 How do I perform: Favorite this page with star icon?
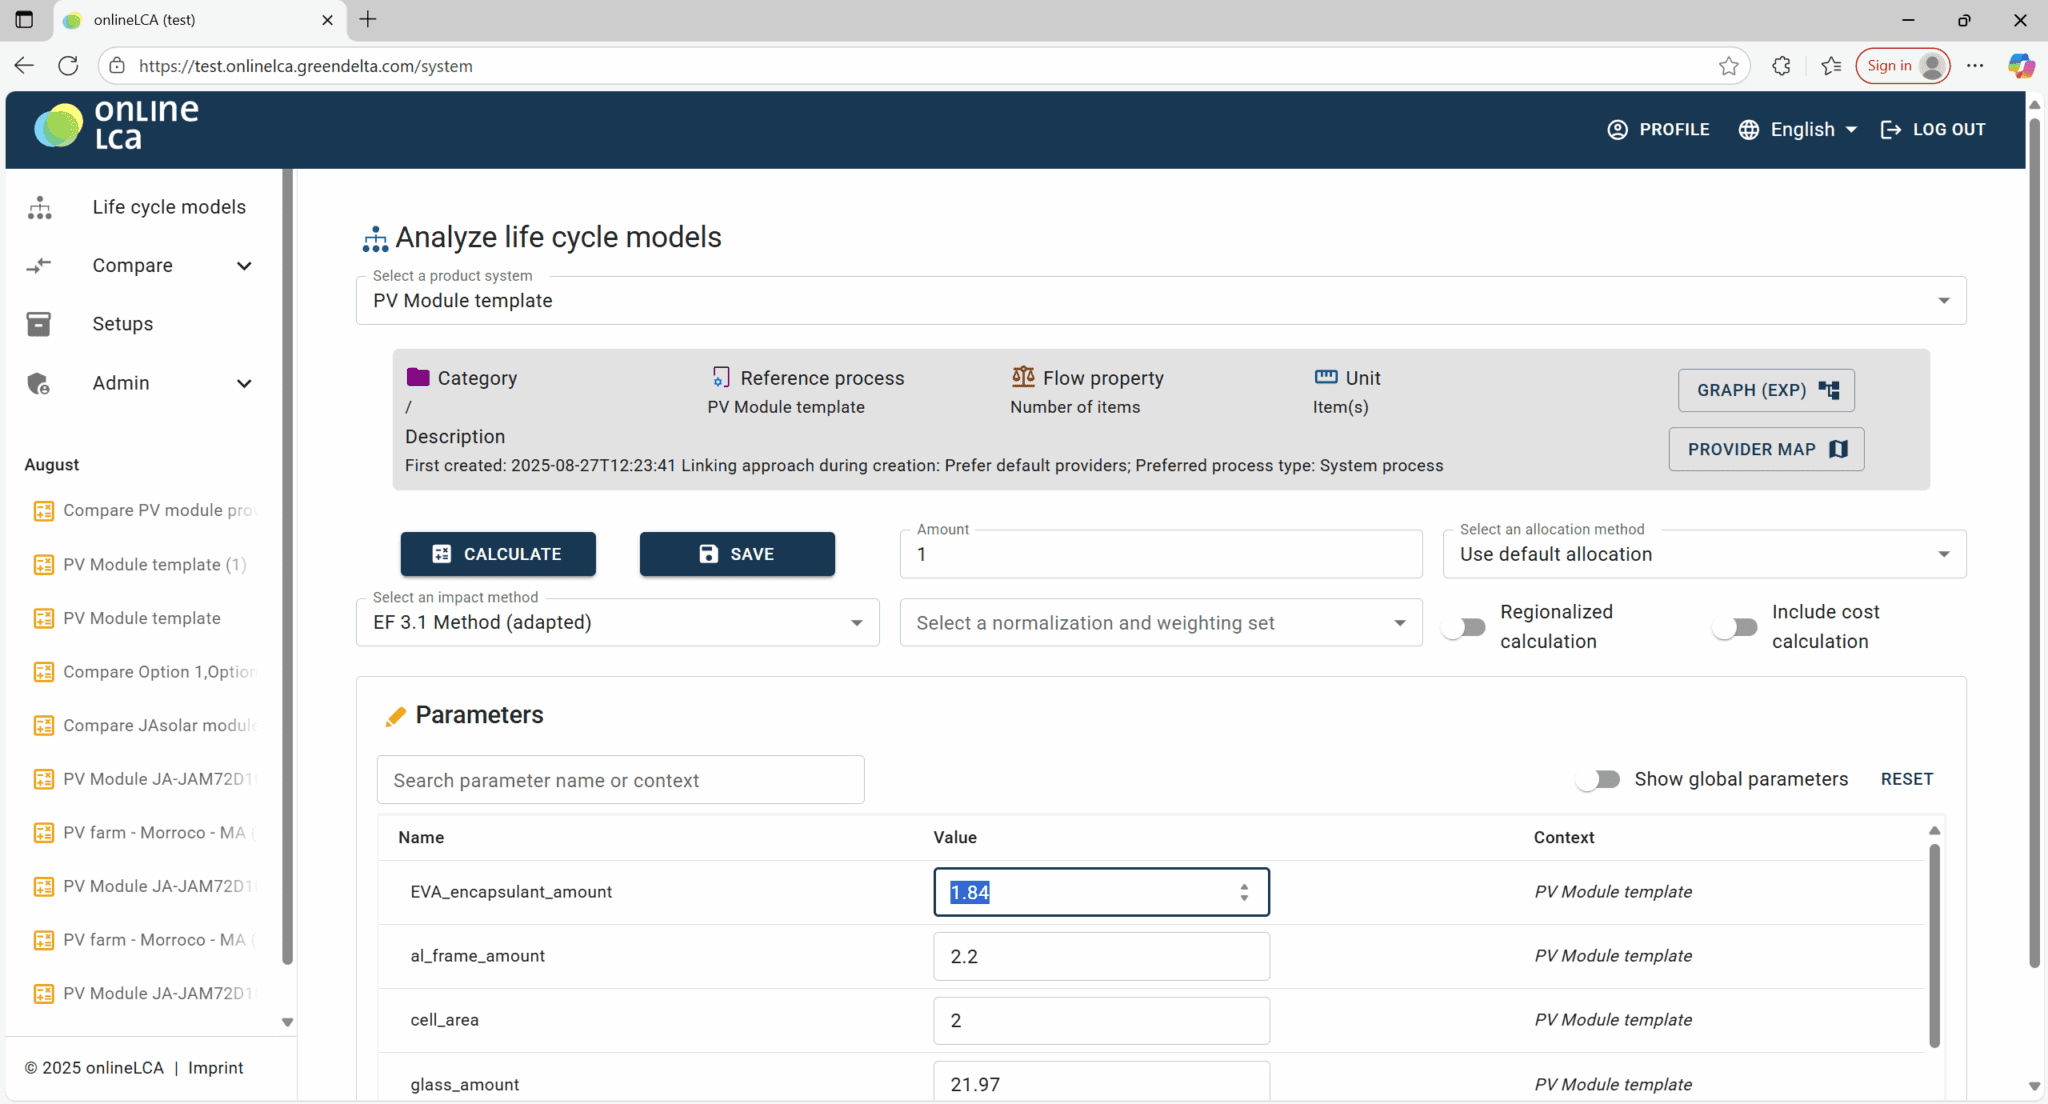pyautogui.click(x=1729, y=66)
